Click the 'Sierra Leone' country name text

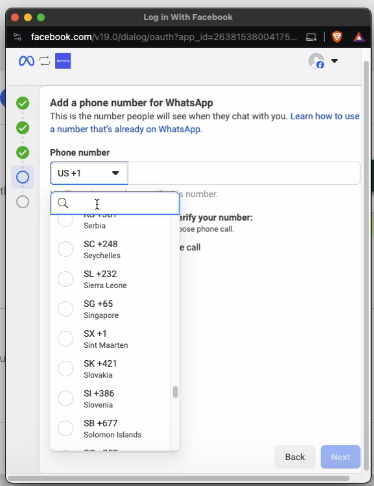[105, 285]
